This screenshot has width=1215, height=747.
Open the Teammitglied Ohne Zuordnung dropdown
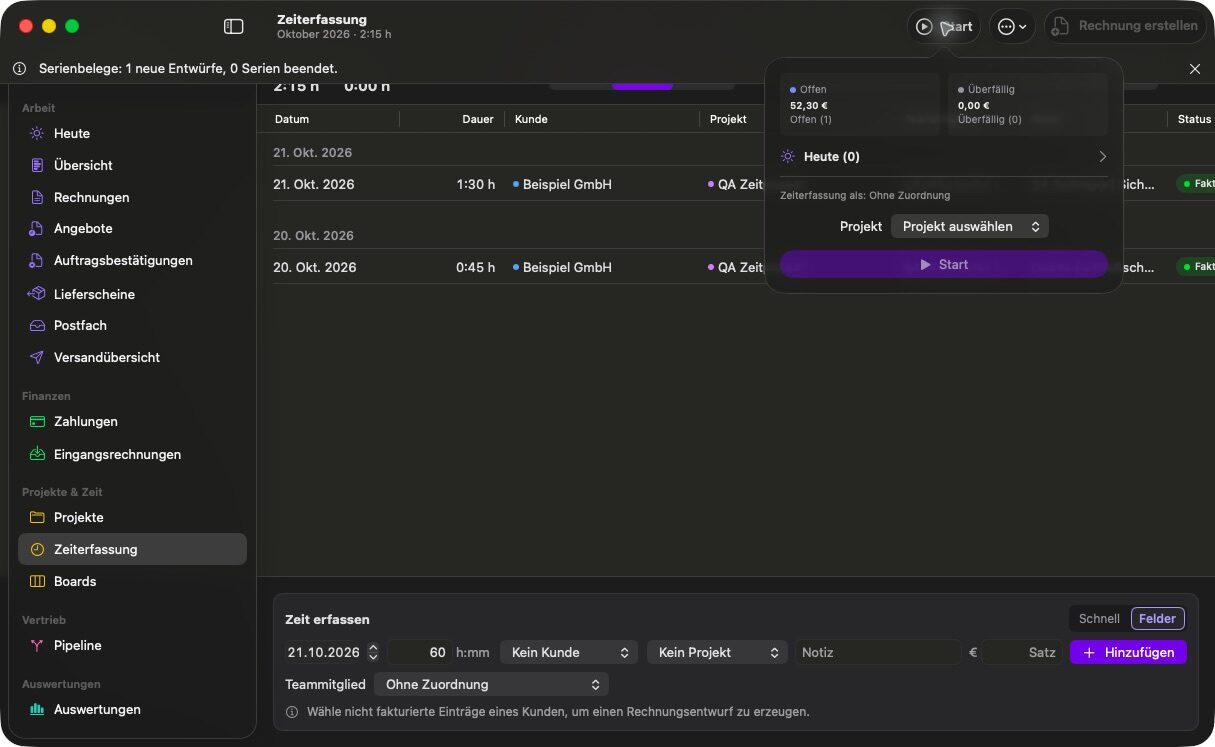tap(491, 684)
